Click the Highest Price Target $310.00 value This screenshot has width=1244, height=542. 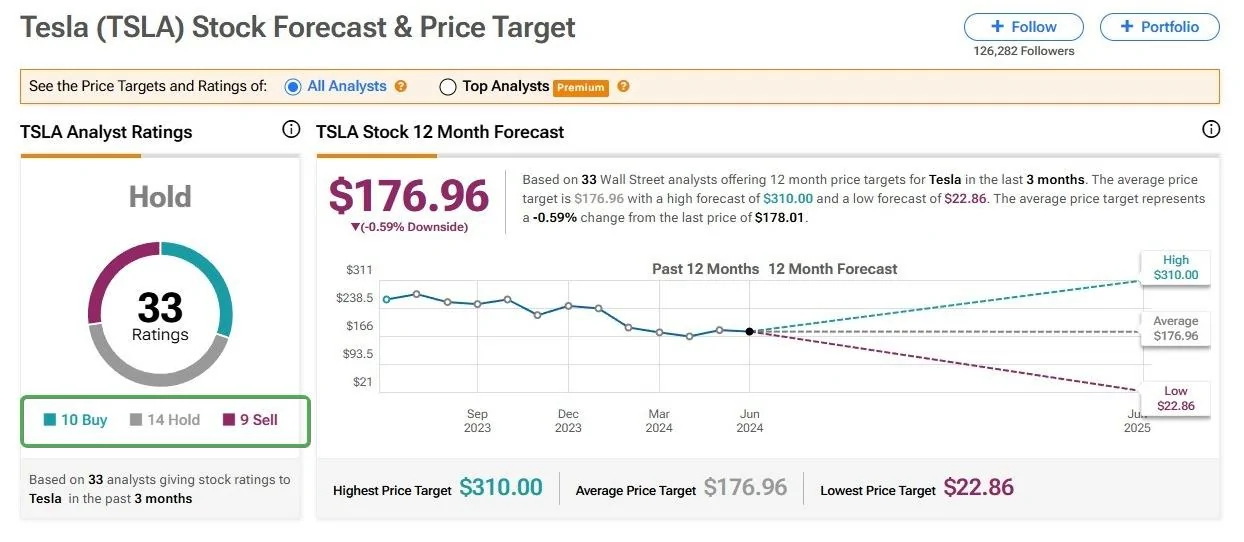coord(501,488)
